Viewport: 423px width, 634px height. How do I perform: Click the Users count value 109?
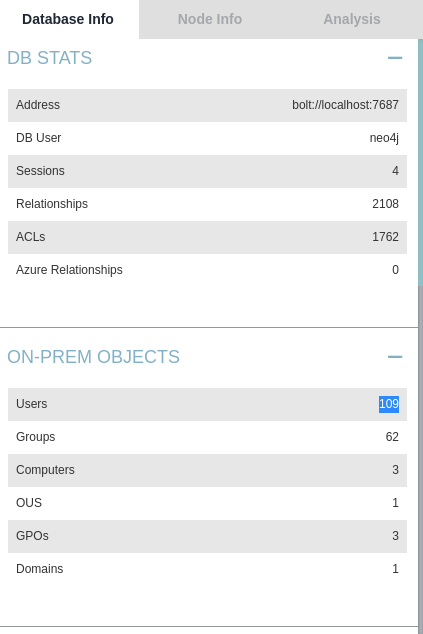click(389, 404)
